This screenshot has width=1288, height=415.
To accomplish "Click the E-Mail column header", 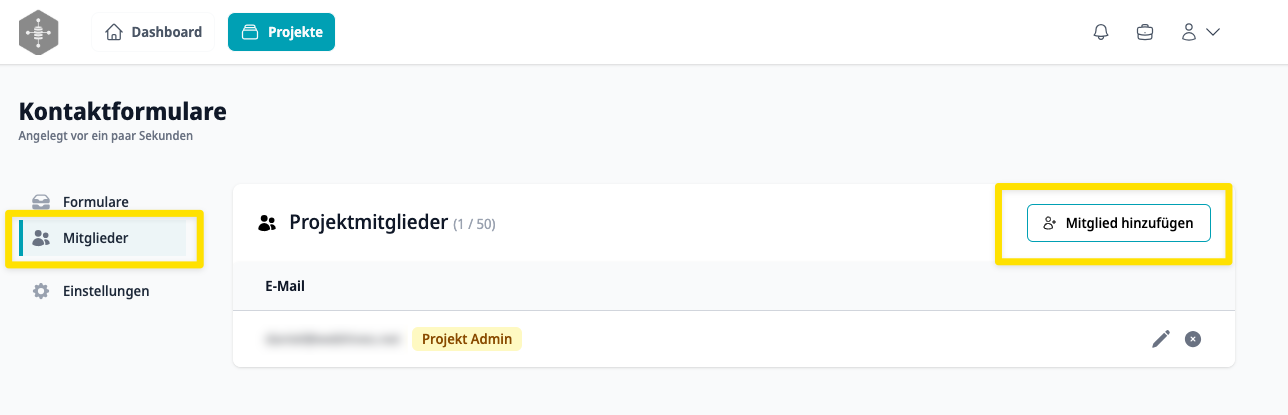I will click(x=285, y=286).
